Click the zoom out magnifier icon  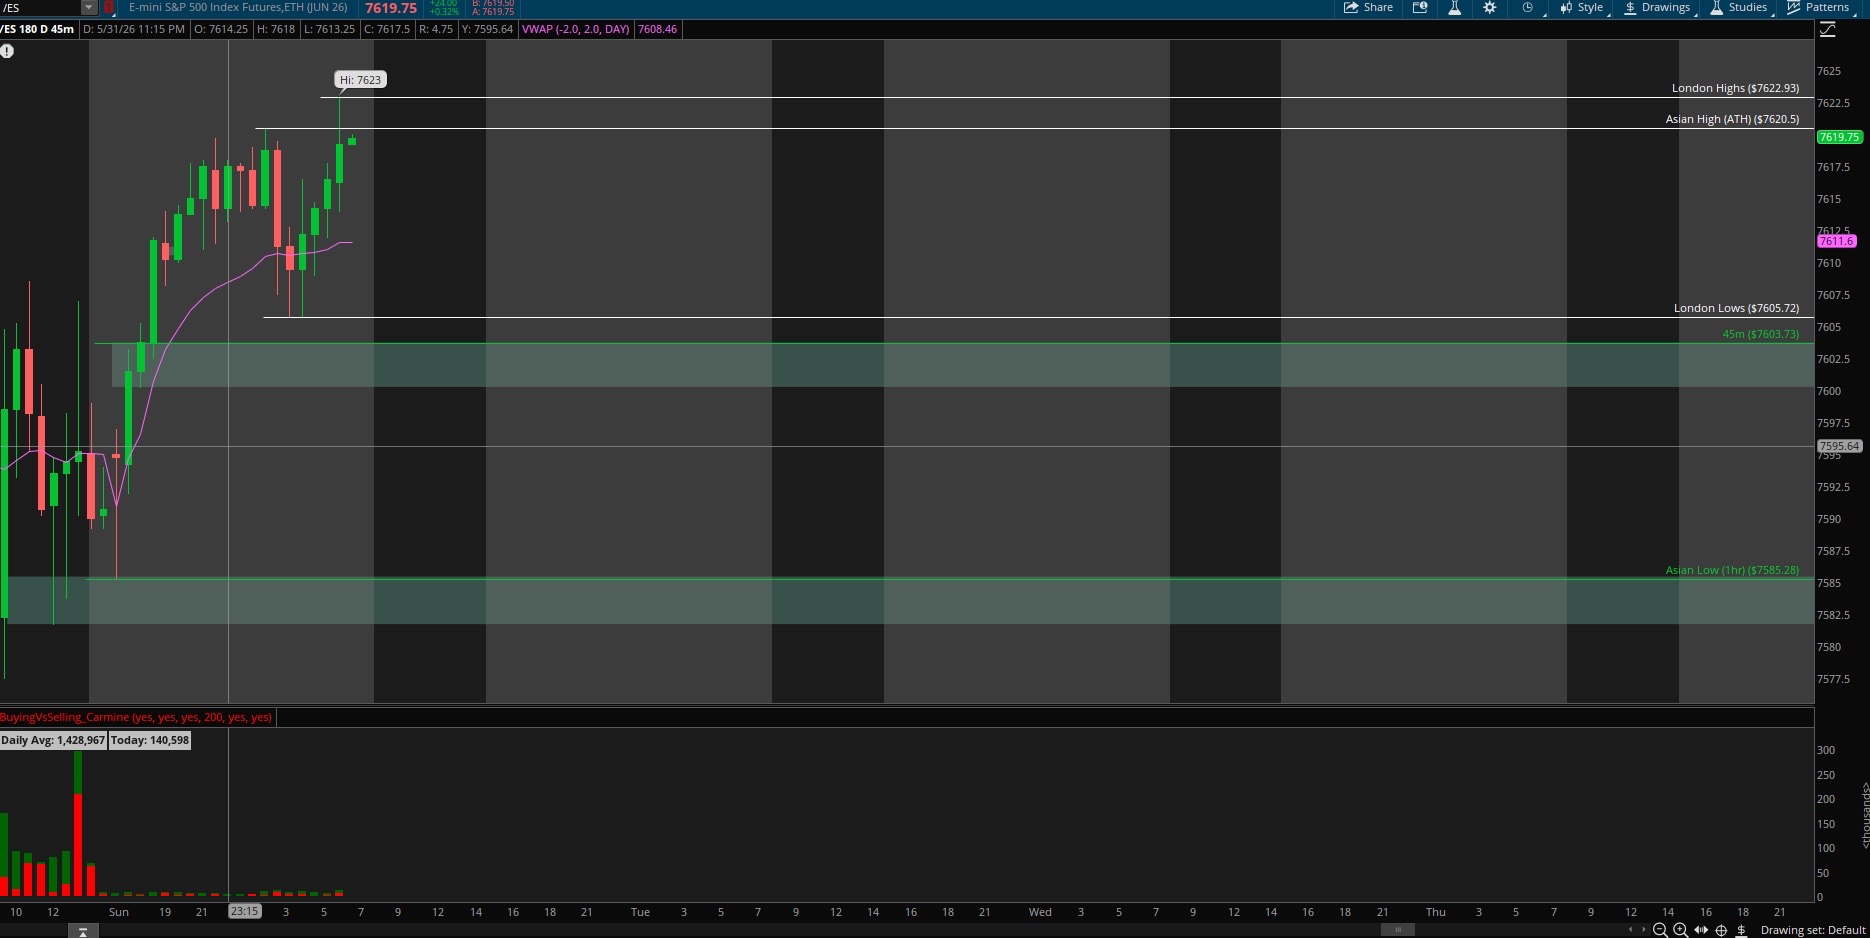(x=1660, y=930)
